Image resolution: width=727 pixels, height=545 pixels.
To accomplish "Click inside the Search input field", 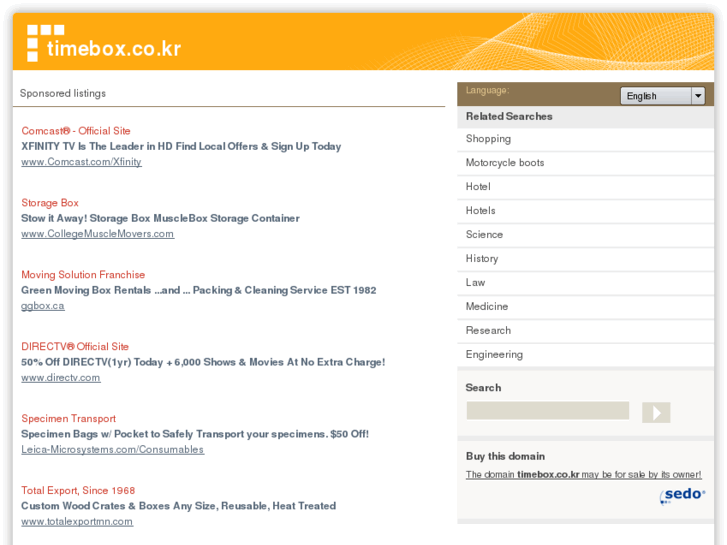I will [548, 410].
